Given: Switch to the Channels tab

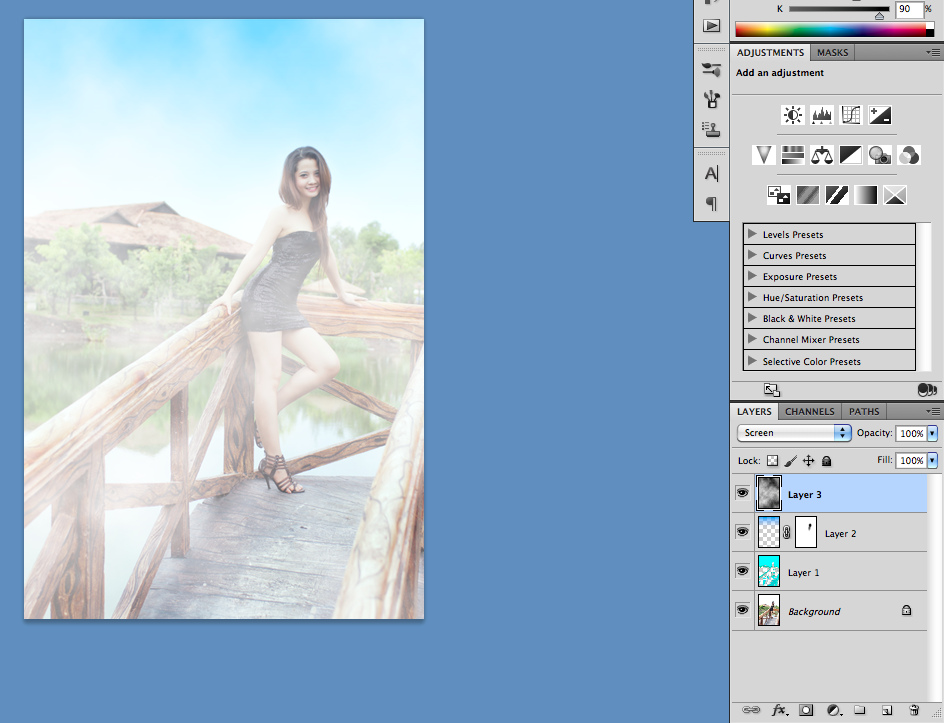Looking at the screenshot, I should [x=810, y=411].
